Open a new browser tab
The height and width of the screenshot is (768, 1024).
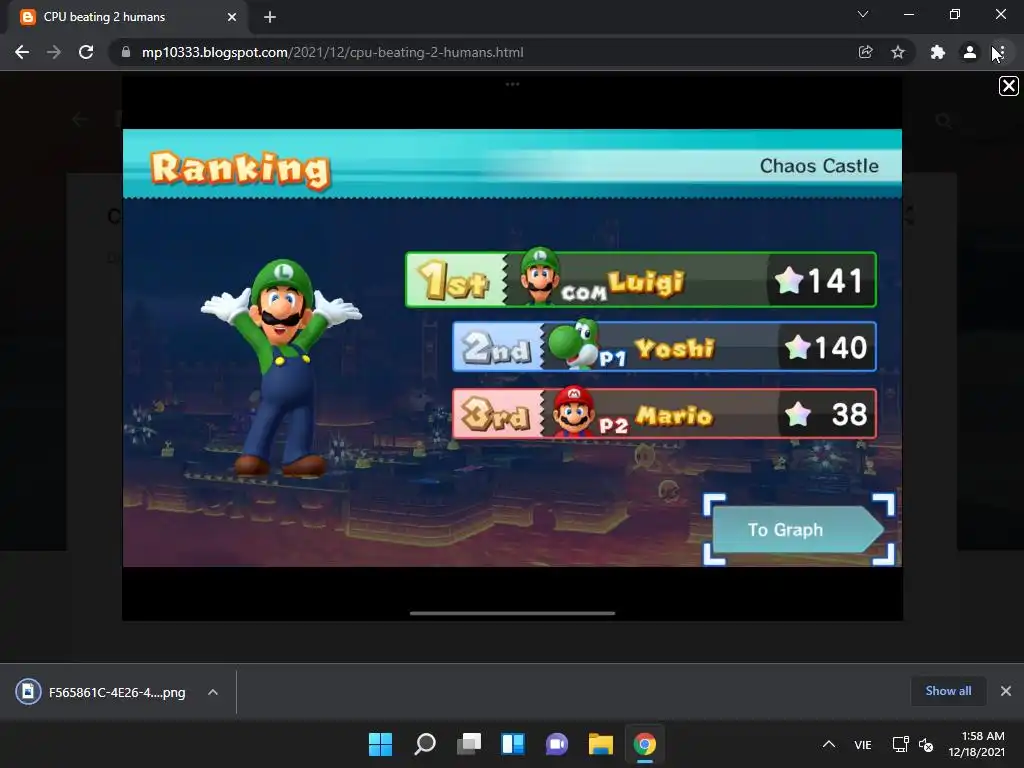tap(270, 17)
